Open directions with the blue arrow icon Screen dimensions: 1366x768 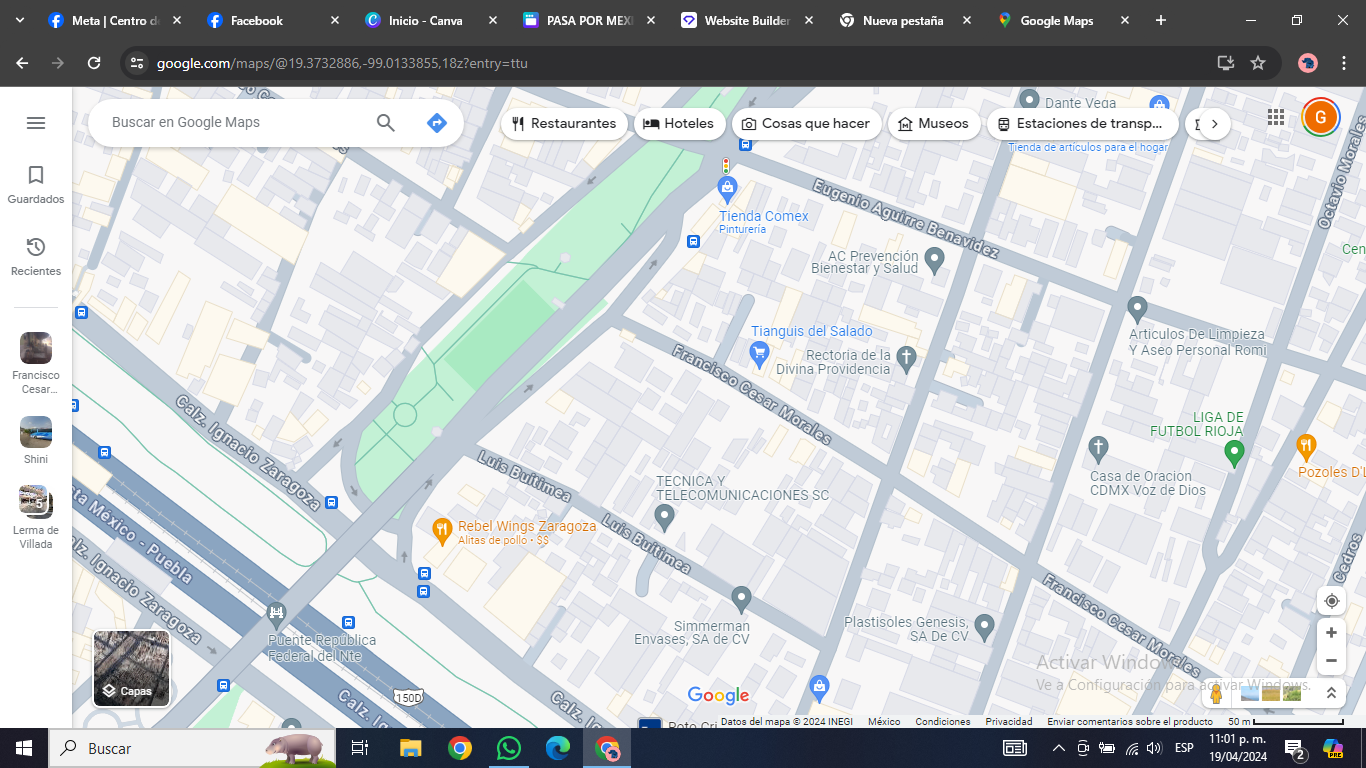pos(436,123)
